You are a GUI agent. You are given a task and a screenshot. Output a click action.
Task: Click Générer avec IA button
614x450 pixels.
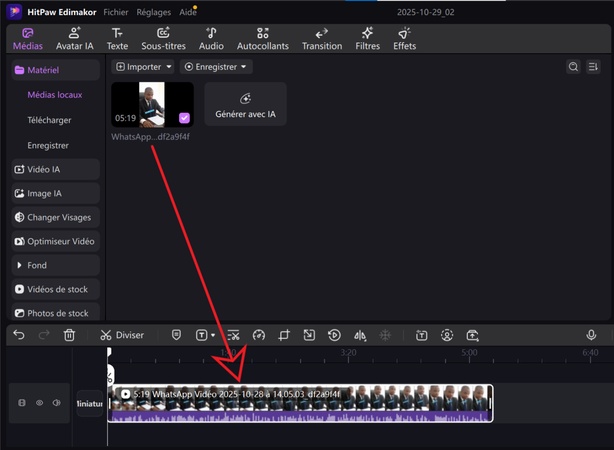(245, 104)
